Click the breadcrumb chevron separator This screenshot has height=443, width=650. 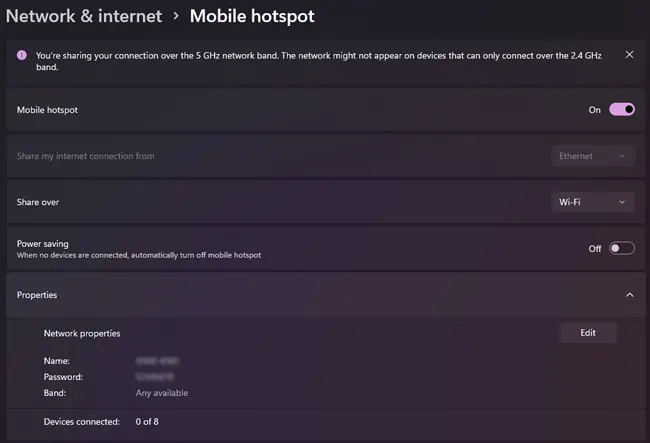175,16
